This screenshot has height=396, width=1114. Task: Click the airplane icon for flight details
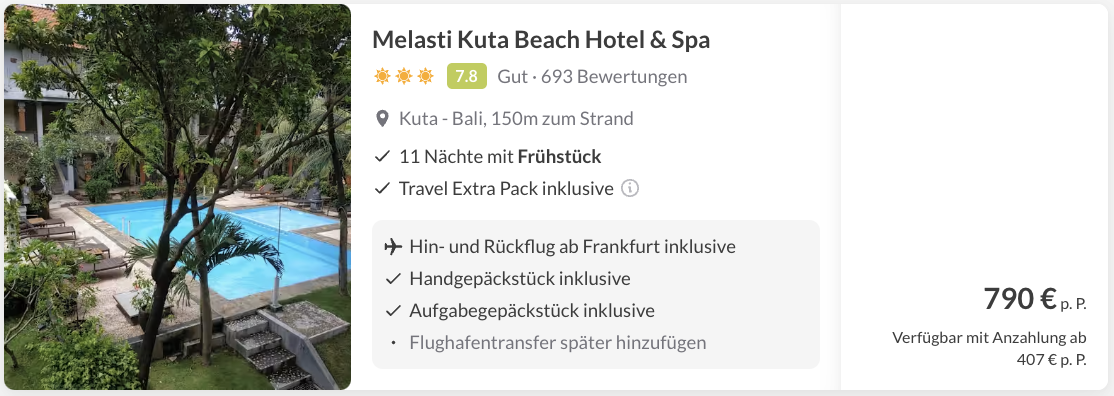393,247
